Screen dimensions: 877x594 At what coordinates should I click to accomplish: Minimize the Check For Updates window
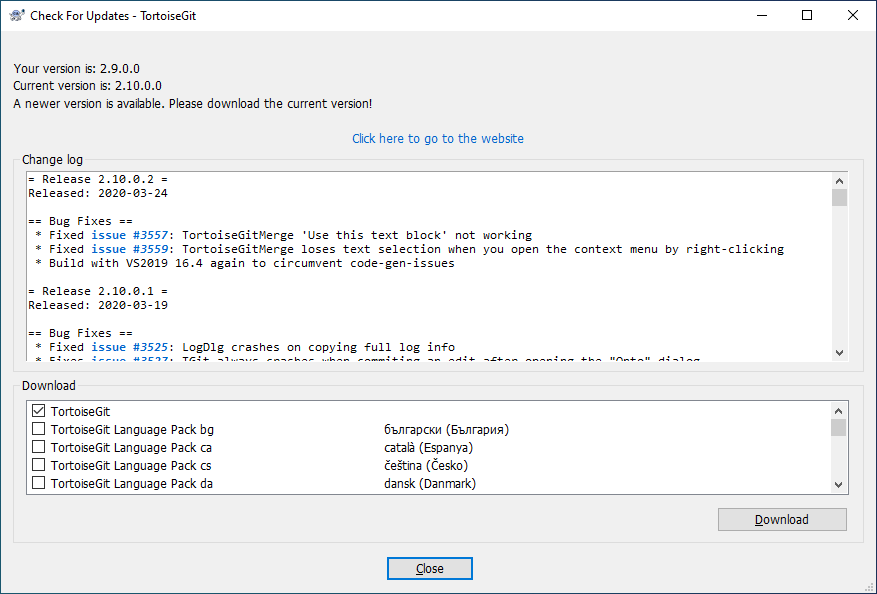click(761, 15)
